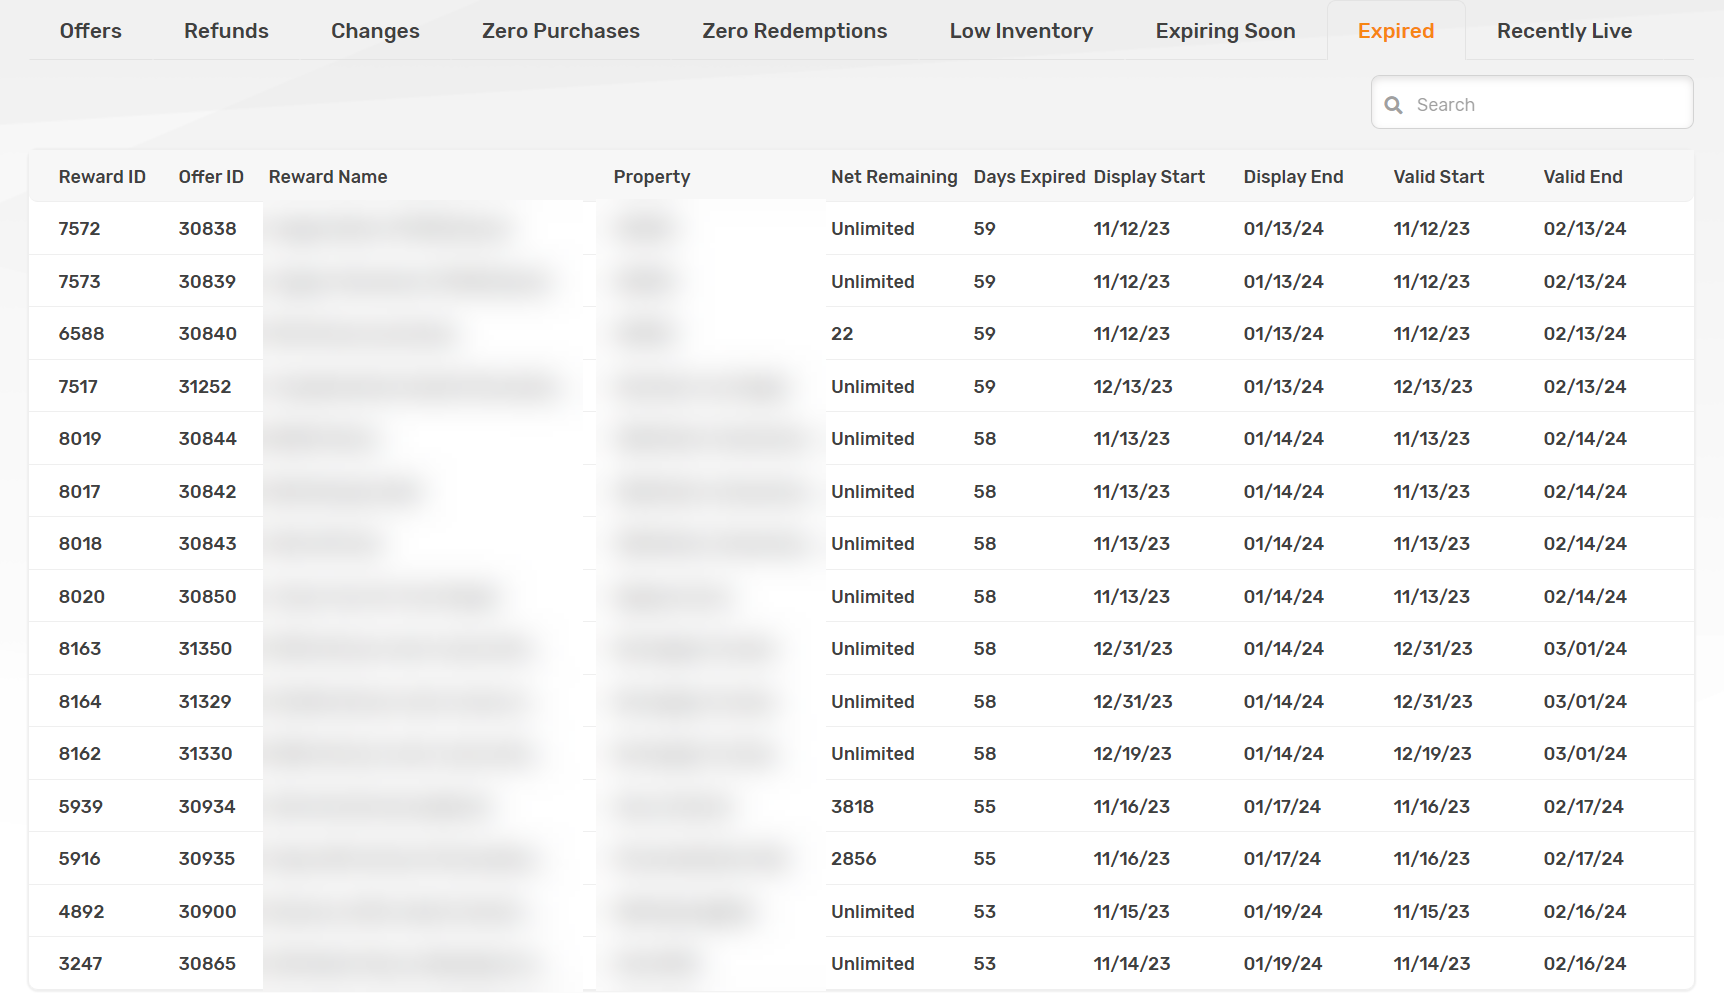This screenshot has height=1002, width=1724.
Task: Select Reward ID 8164
Action: click(x=80, y=702)
